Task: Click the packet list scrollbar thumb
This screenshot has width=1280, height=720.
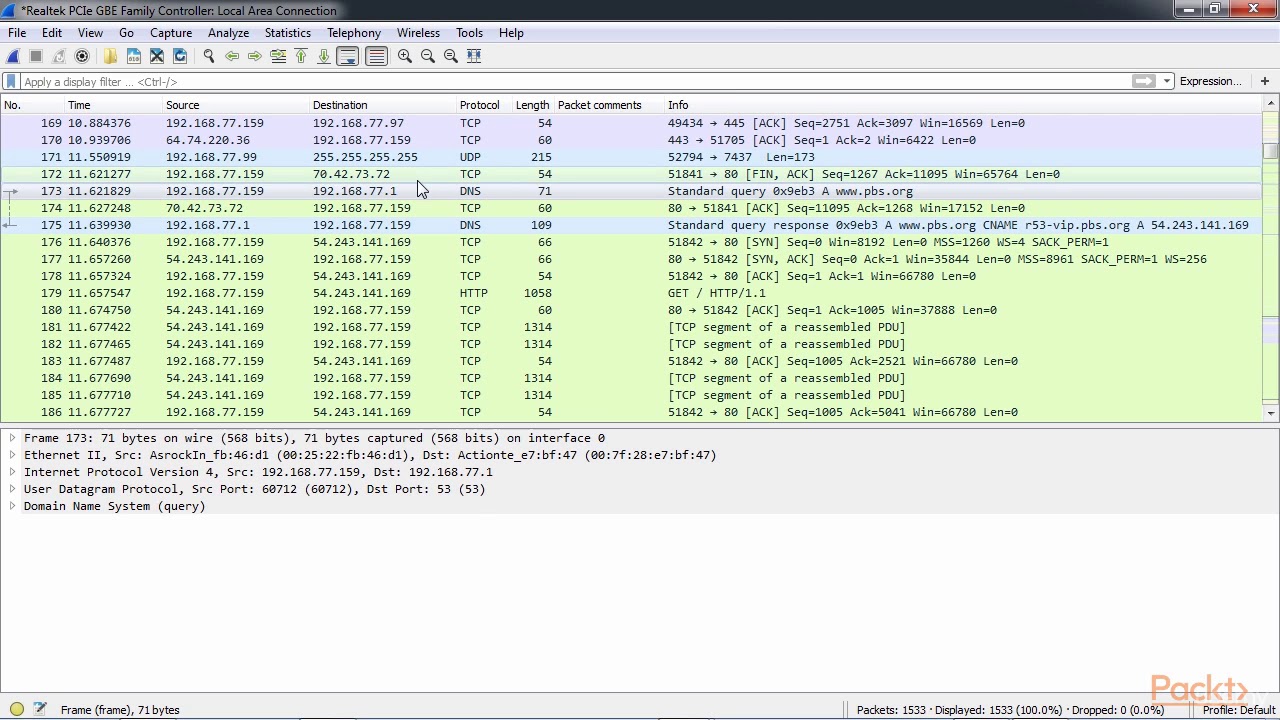Action: coord(1272,151)
